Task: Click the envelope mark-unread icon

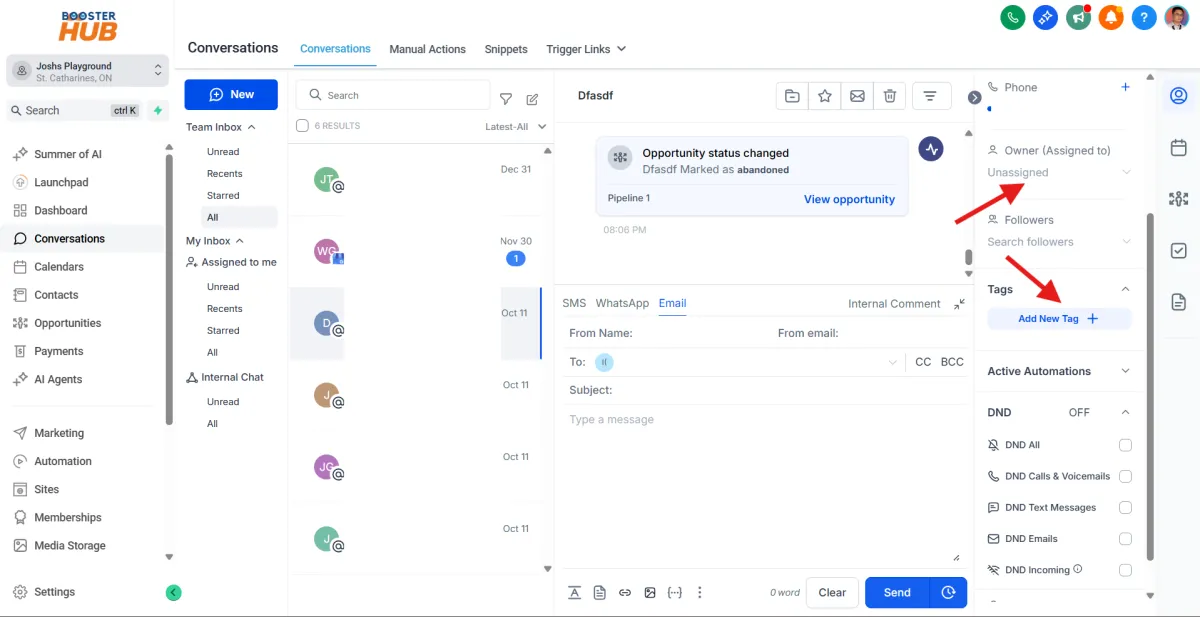Action: point(857,96)
